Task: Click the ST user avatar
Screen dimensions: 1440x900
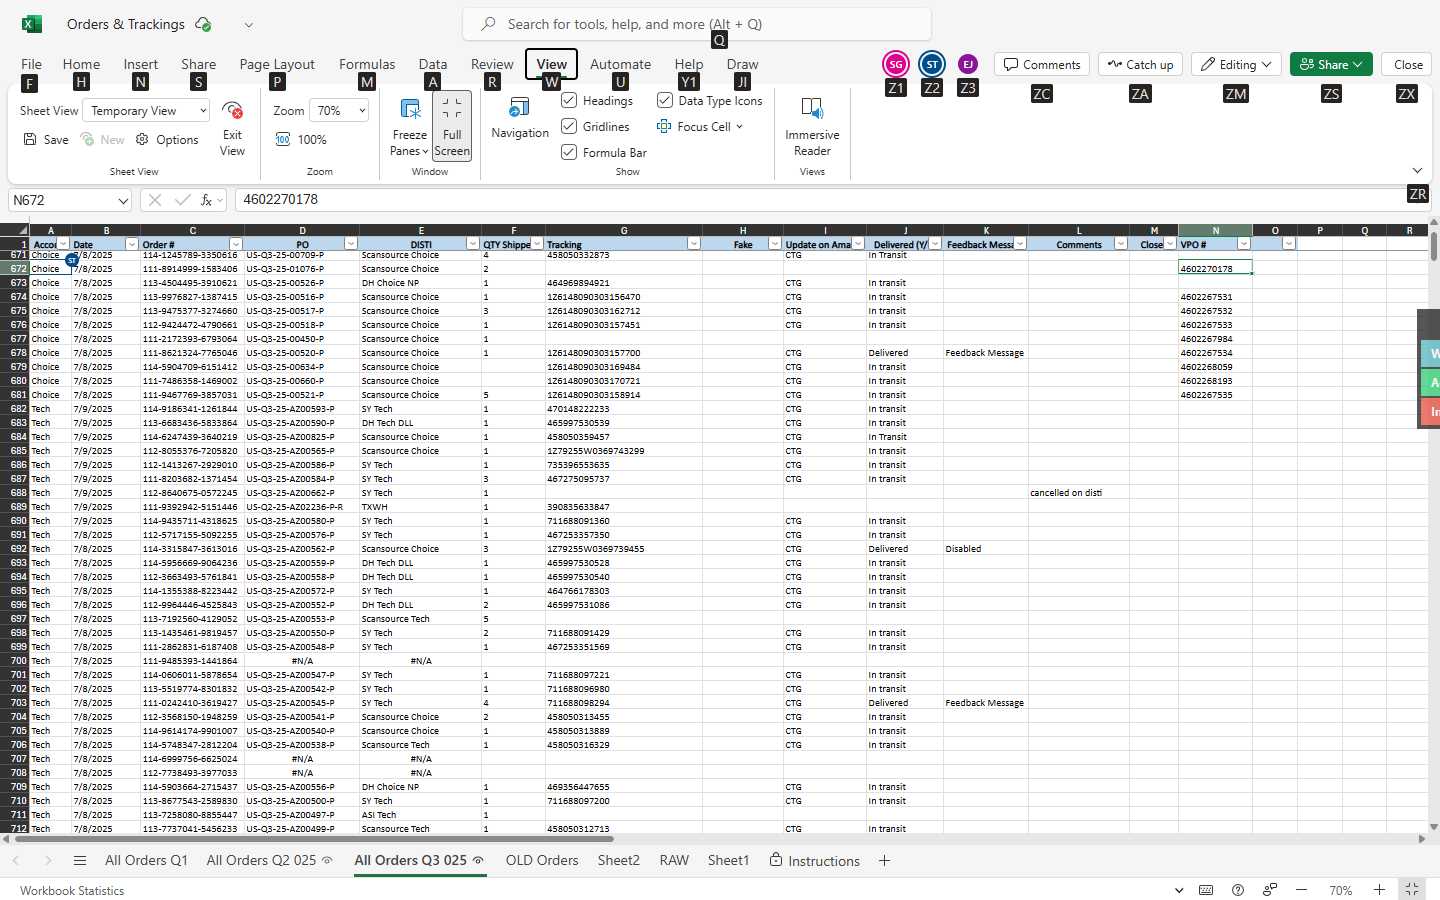Action: [932, 64]
